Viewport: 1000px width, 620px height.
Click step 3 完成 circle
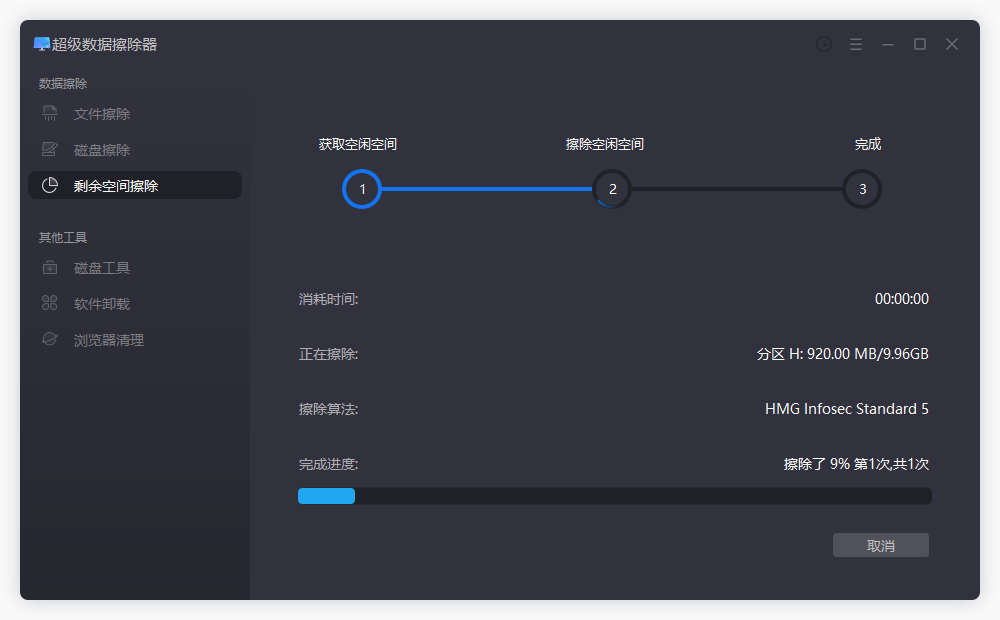pos(862,189)
